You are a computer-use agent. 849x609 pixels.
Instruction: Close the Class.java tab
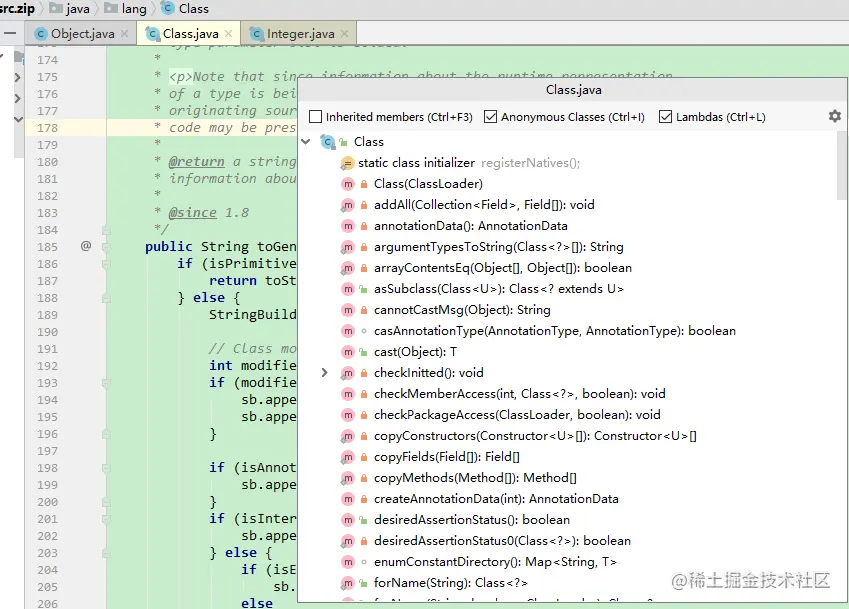pyautogui.click(x=228, y=34)
